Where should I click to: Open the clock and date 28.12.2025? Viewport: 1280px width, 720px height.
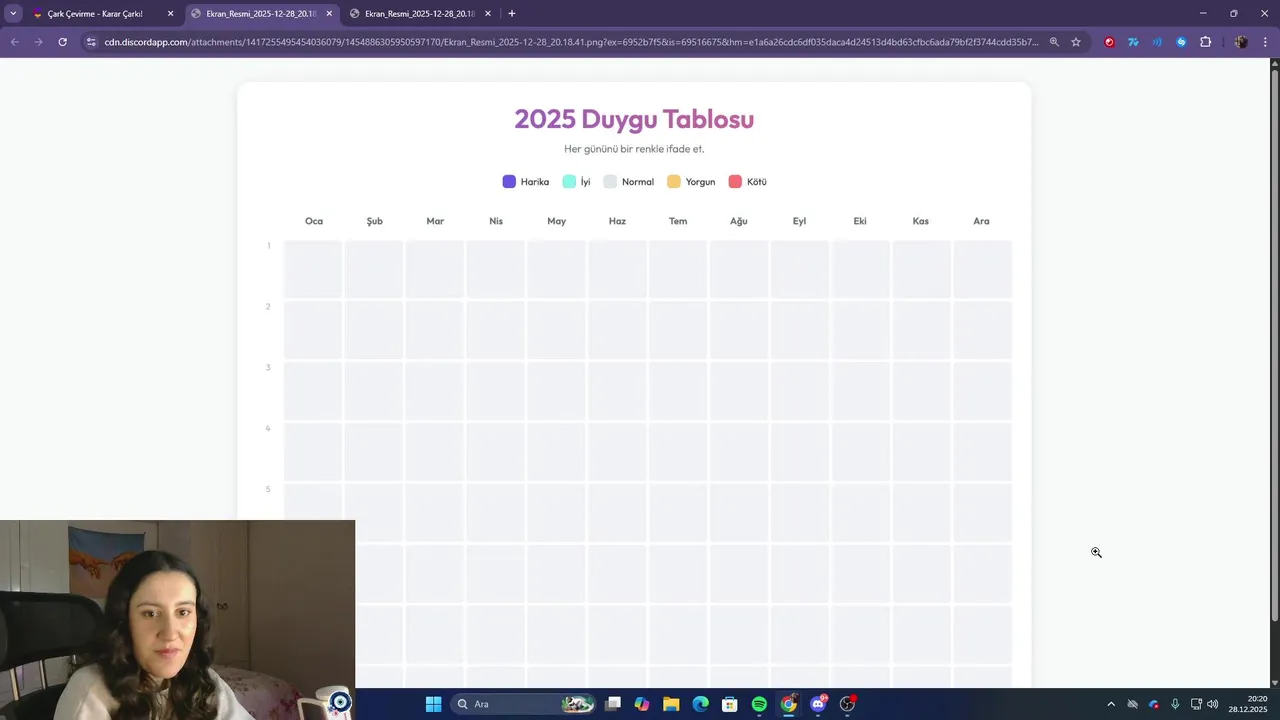[1247, 704]
